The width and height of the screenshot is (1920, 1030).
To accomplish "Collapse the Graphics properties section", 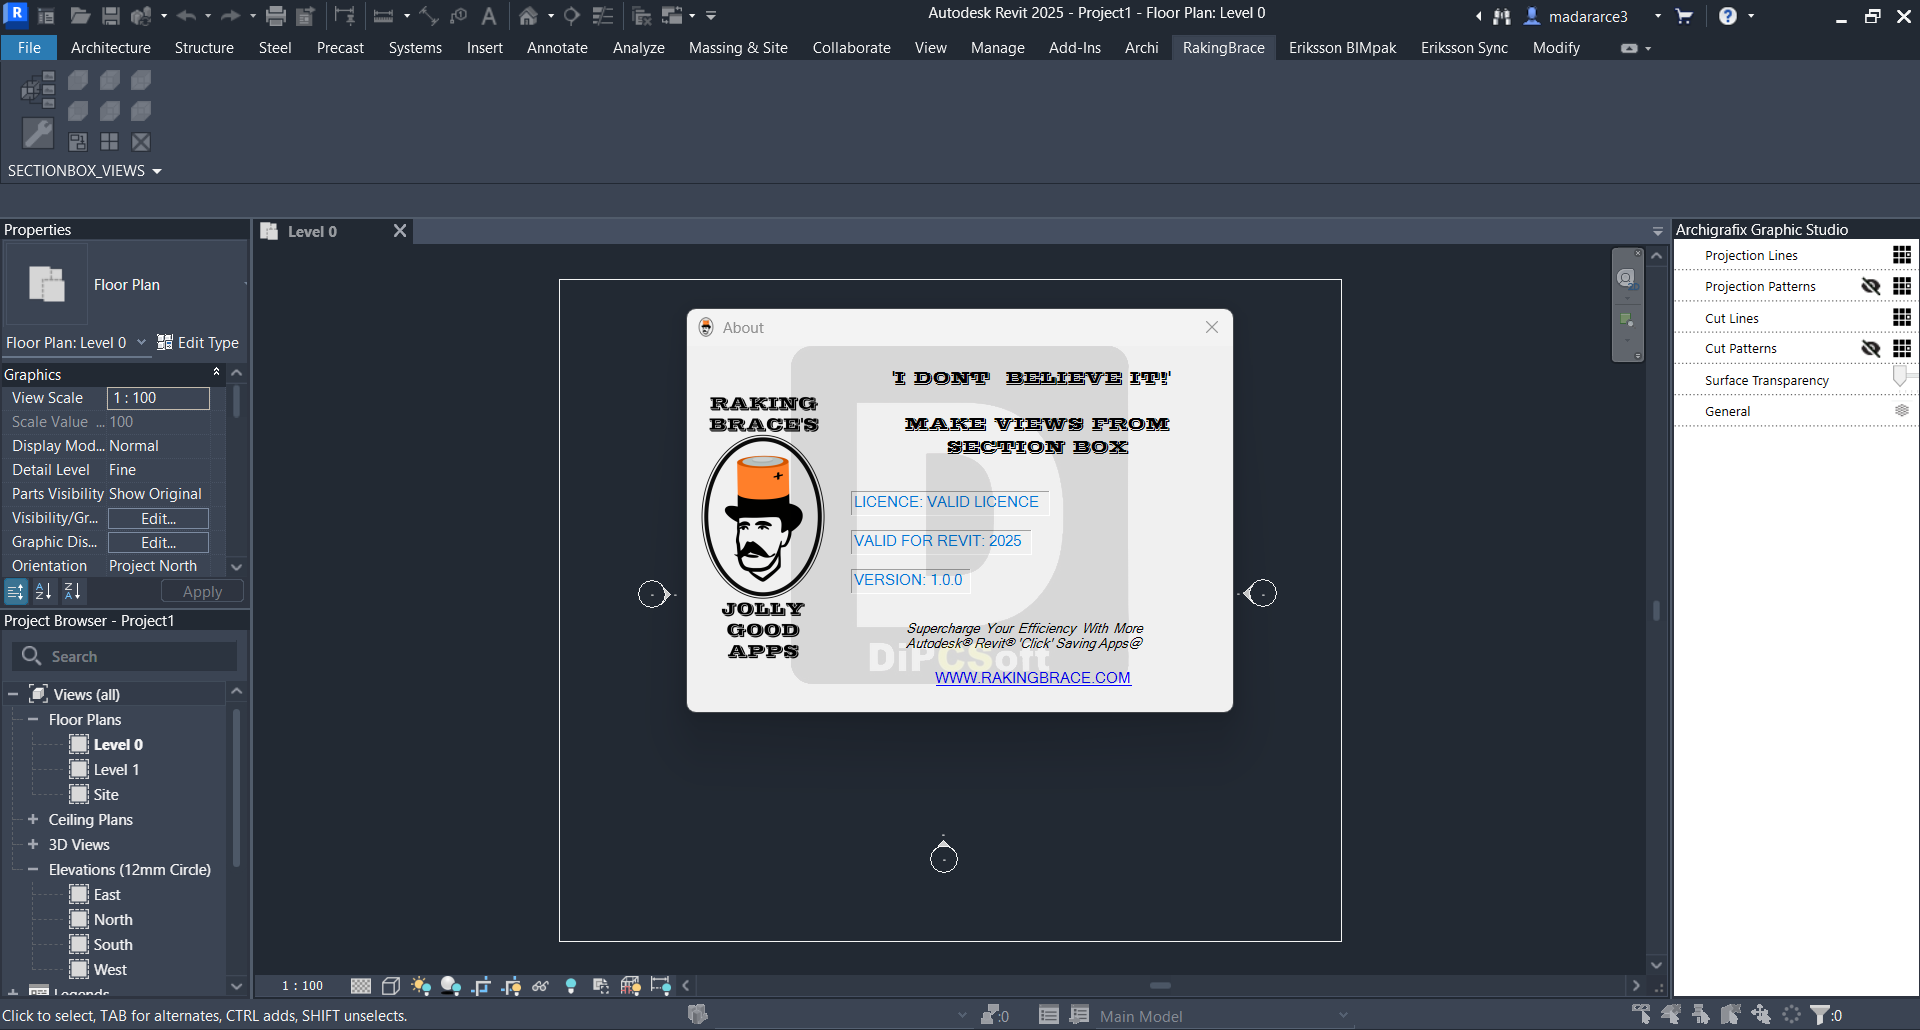I will pyautogui.click(x=217, y=372).
